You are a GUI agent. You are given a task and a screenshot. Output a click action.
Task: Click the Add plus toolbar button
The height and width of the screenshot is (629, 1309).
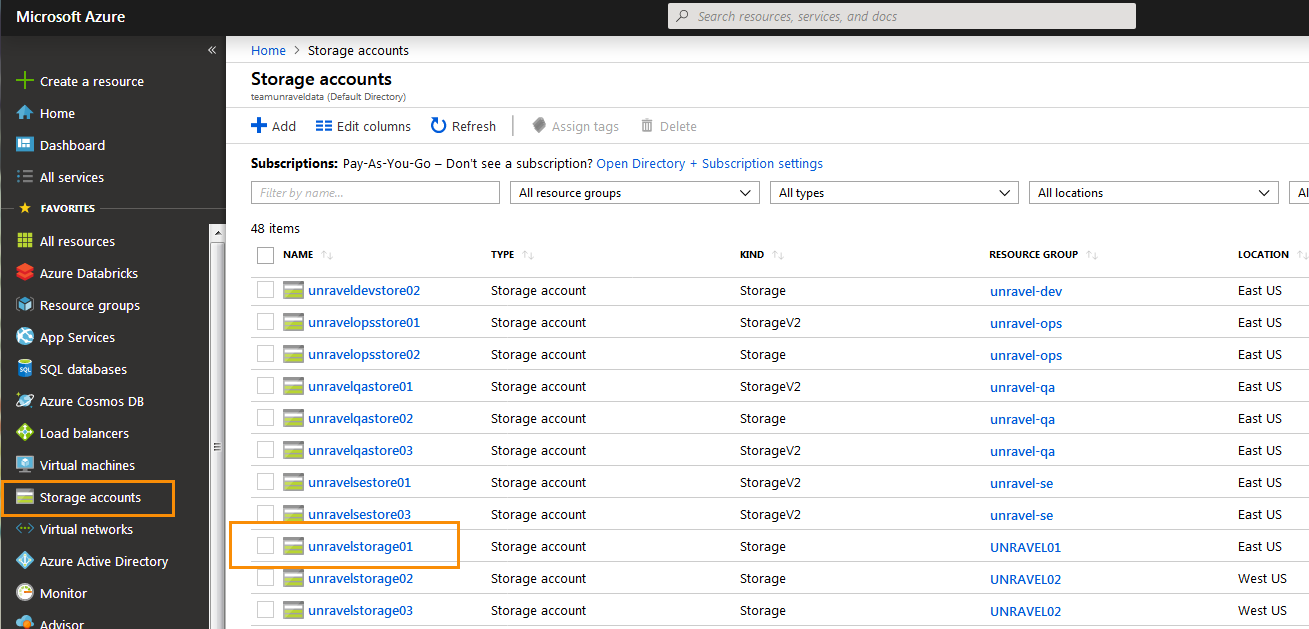273,126
